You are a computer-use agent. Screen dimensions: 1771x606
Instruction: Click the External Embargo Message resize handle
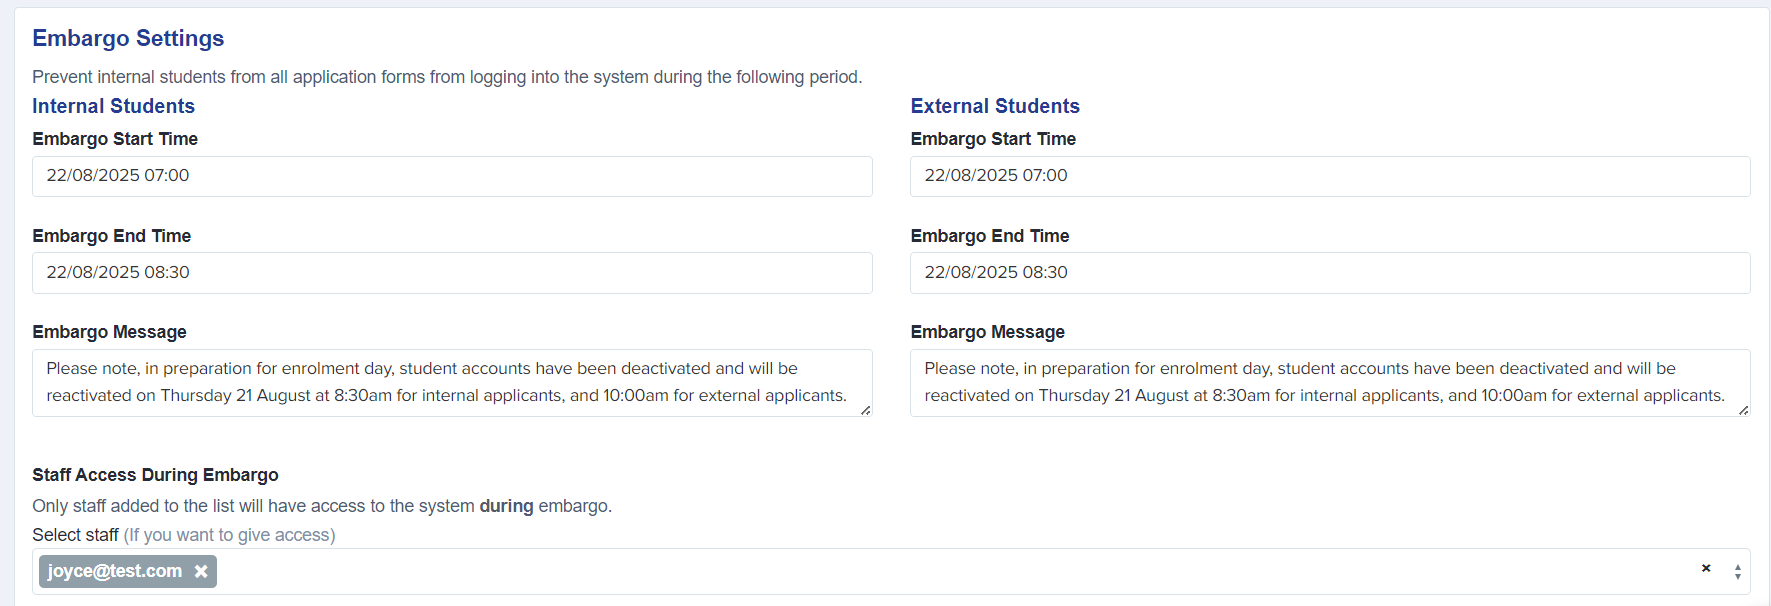point(1744,410)
